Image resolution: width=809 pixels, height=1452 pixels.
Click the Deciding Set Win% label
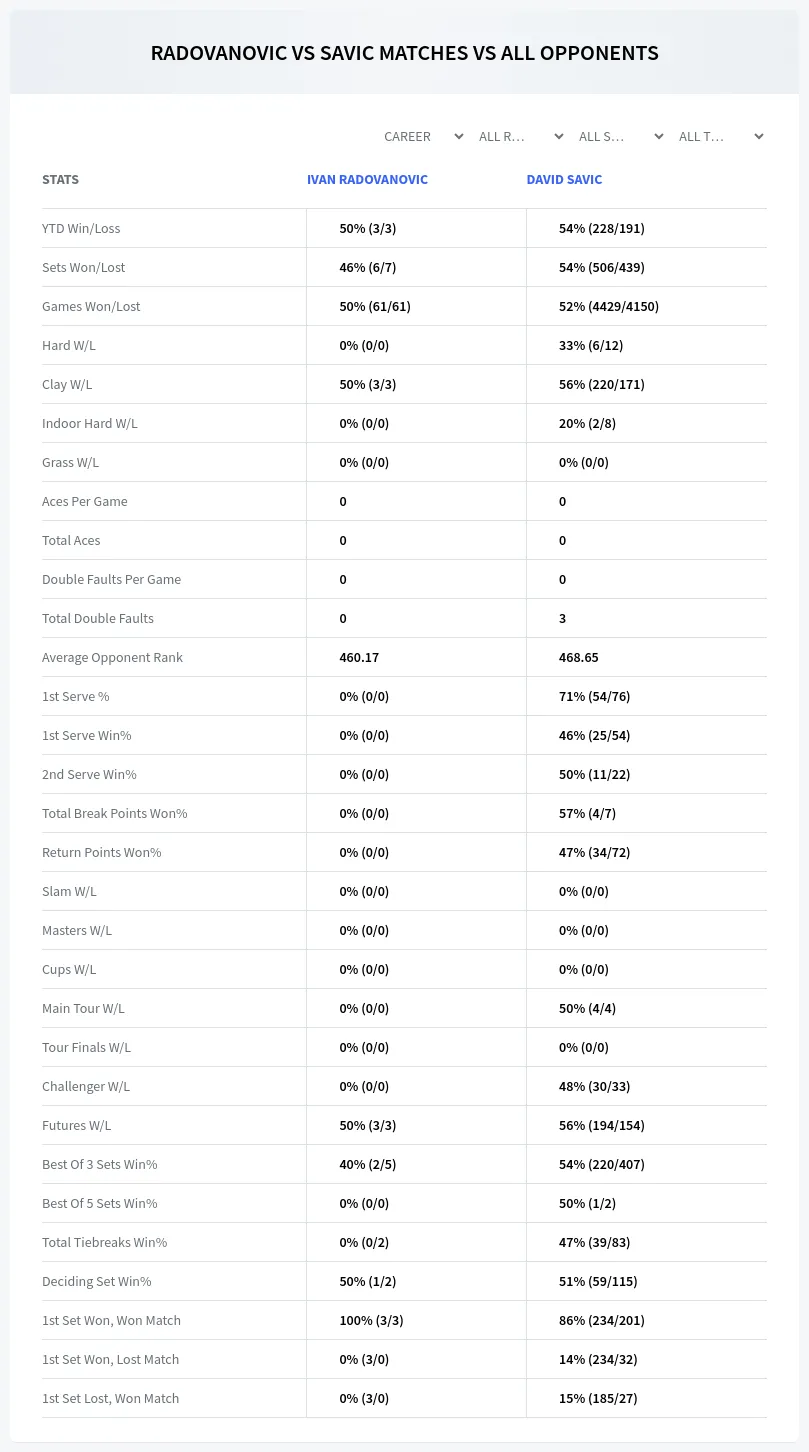coord(97,1282)
